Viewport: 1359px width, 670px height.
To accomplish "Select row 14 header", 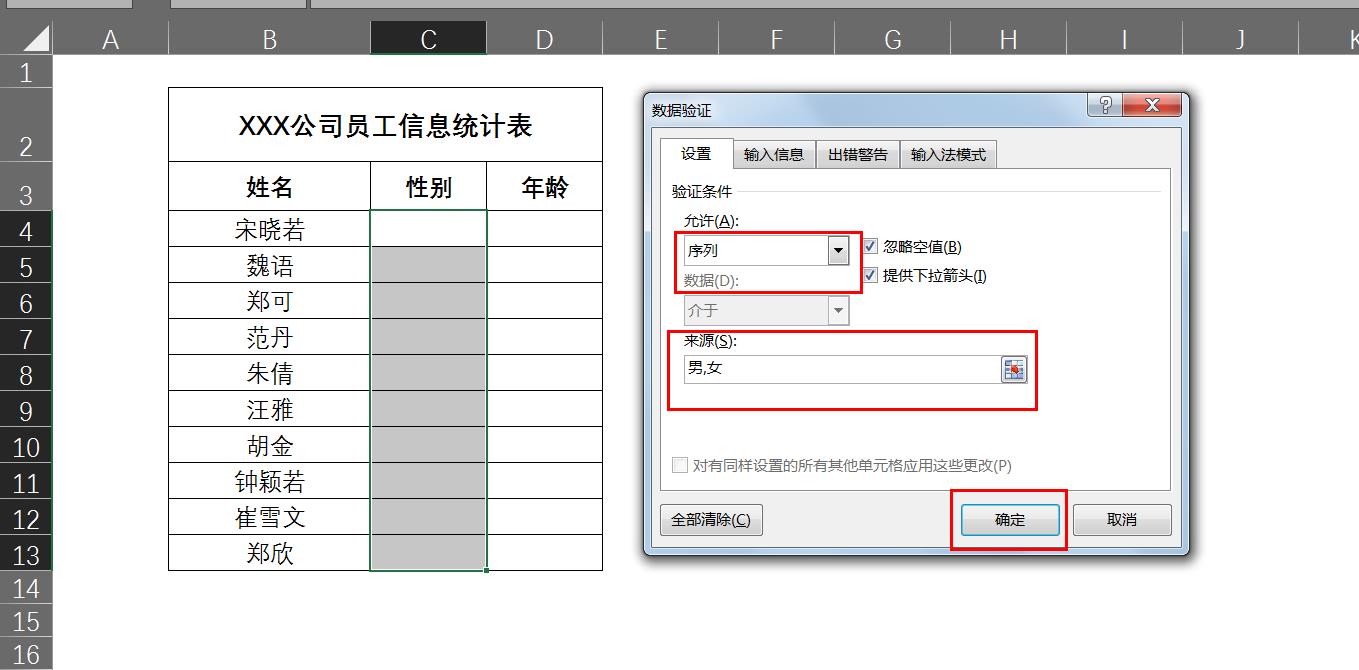I will coord(26,589).
